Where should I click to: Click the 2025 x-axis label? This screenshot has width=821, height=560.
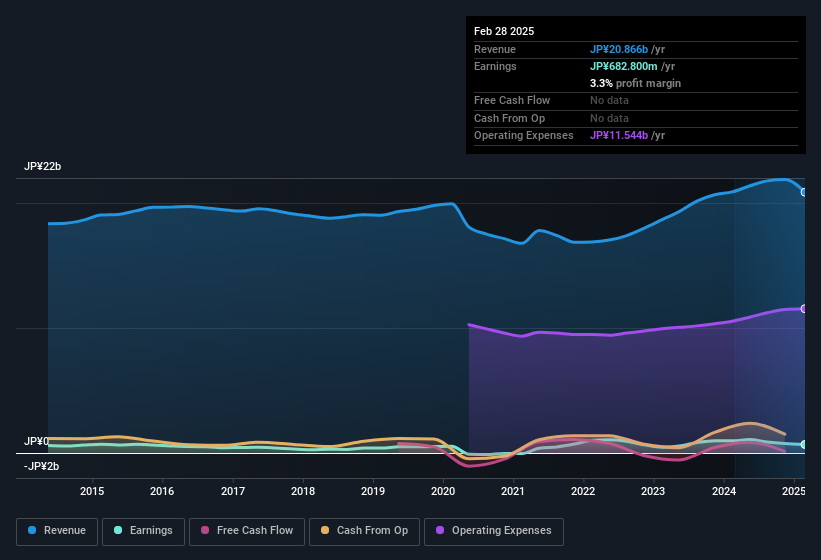(793, 491)
